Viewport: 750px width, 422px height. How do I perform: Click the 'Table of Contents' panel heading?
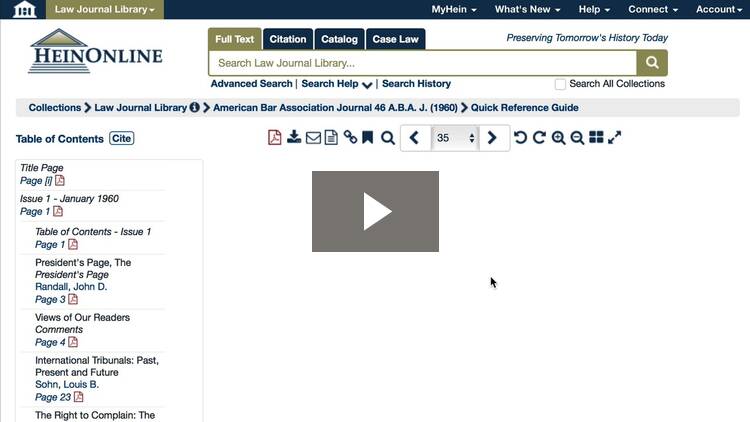pyautogui.click(x=59, y=139)
